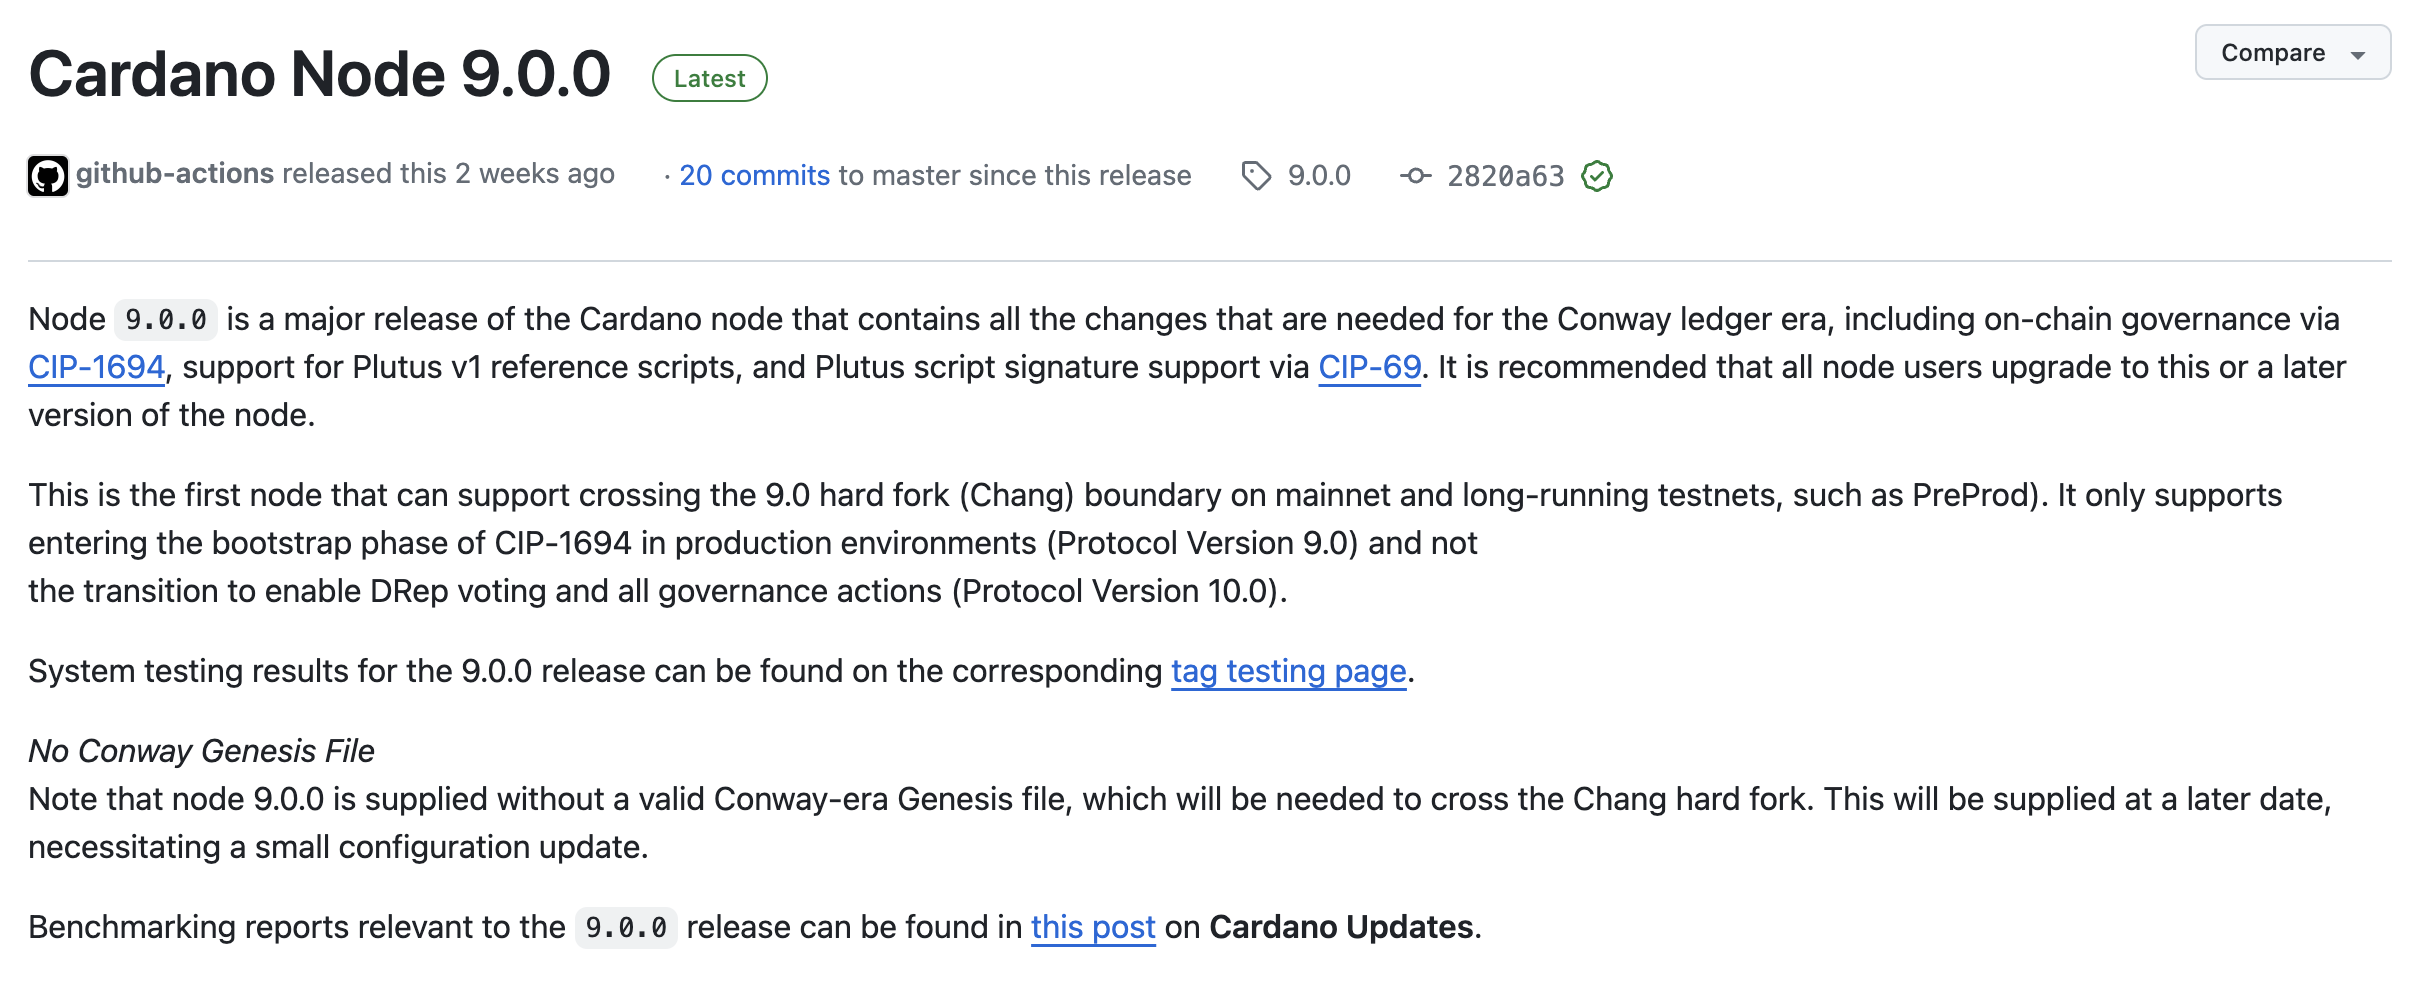
Task: Click the 20 commits link
Action: pos(754,174)
